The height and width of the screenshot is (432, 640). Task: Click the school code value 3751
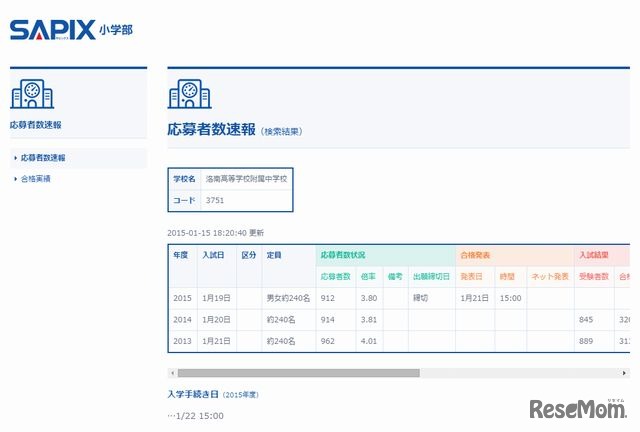[x=215, y=200]
